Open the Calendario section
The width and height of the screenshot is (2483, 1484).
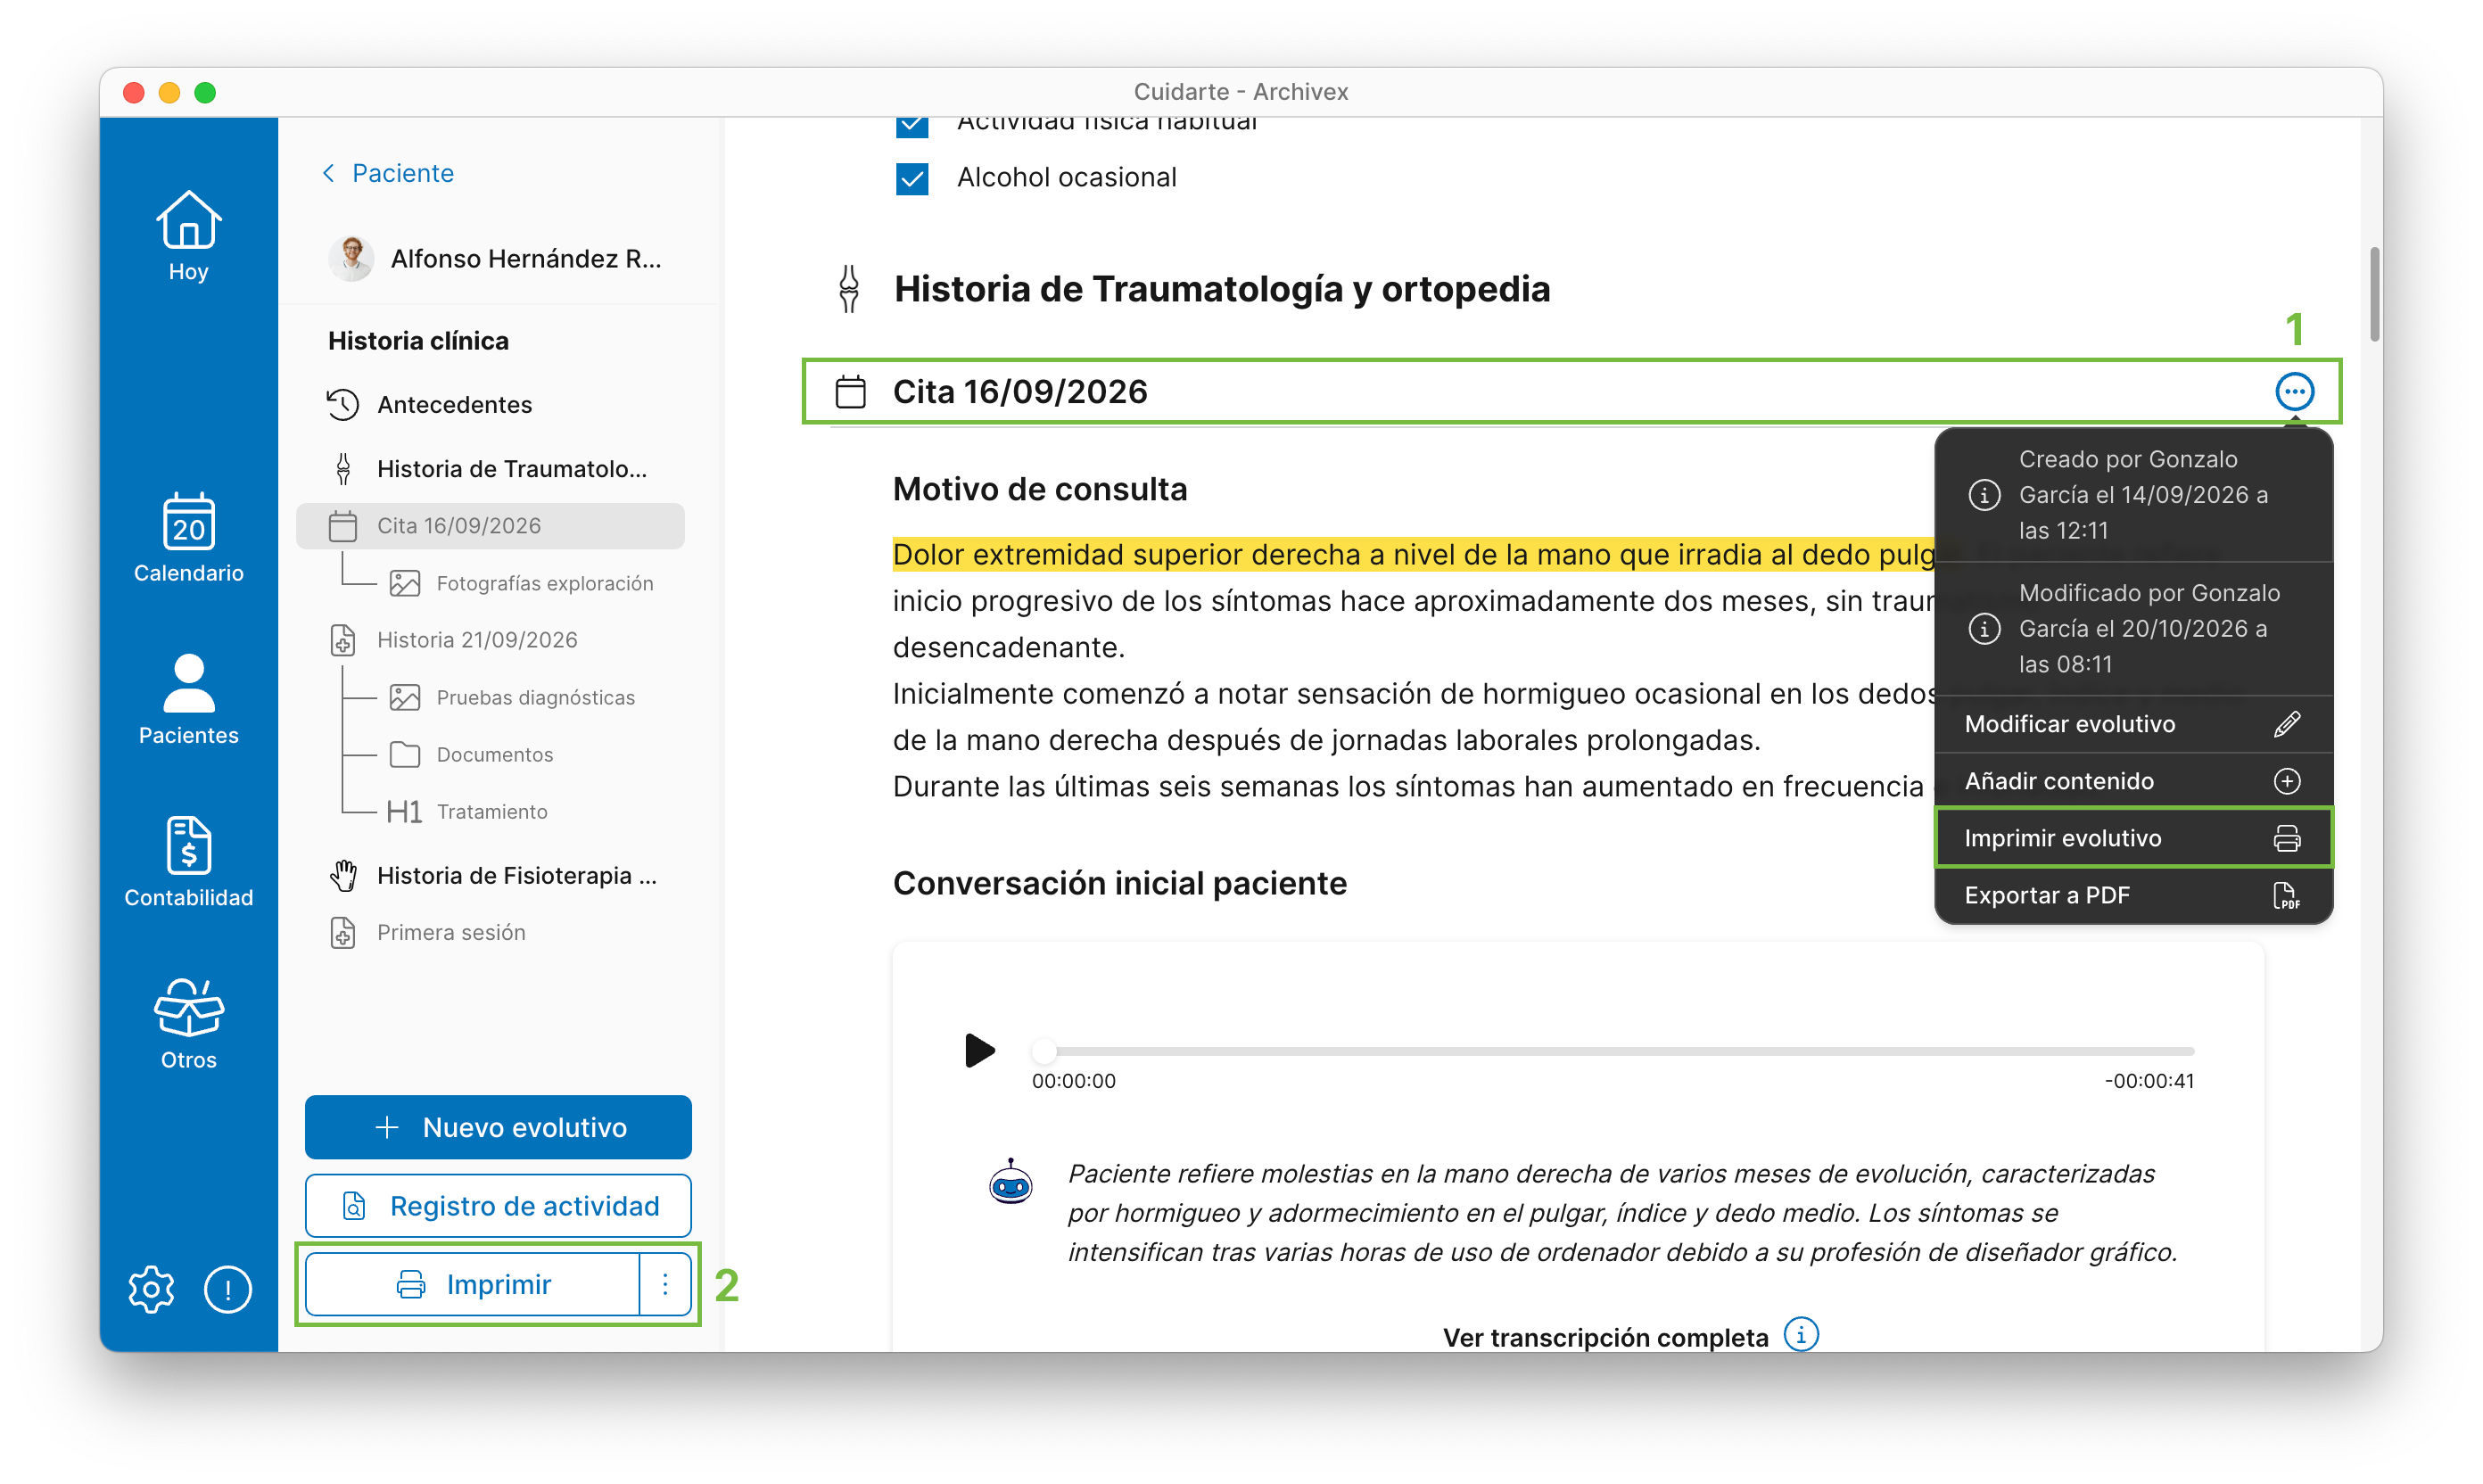tap(188, 538)
